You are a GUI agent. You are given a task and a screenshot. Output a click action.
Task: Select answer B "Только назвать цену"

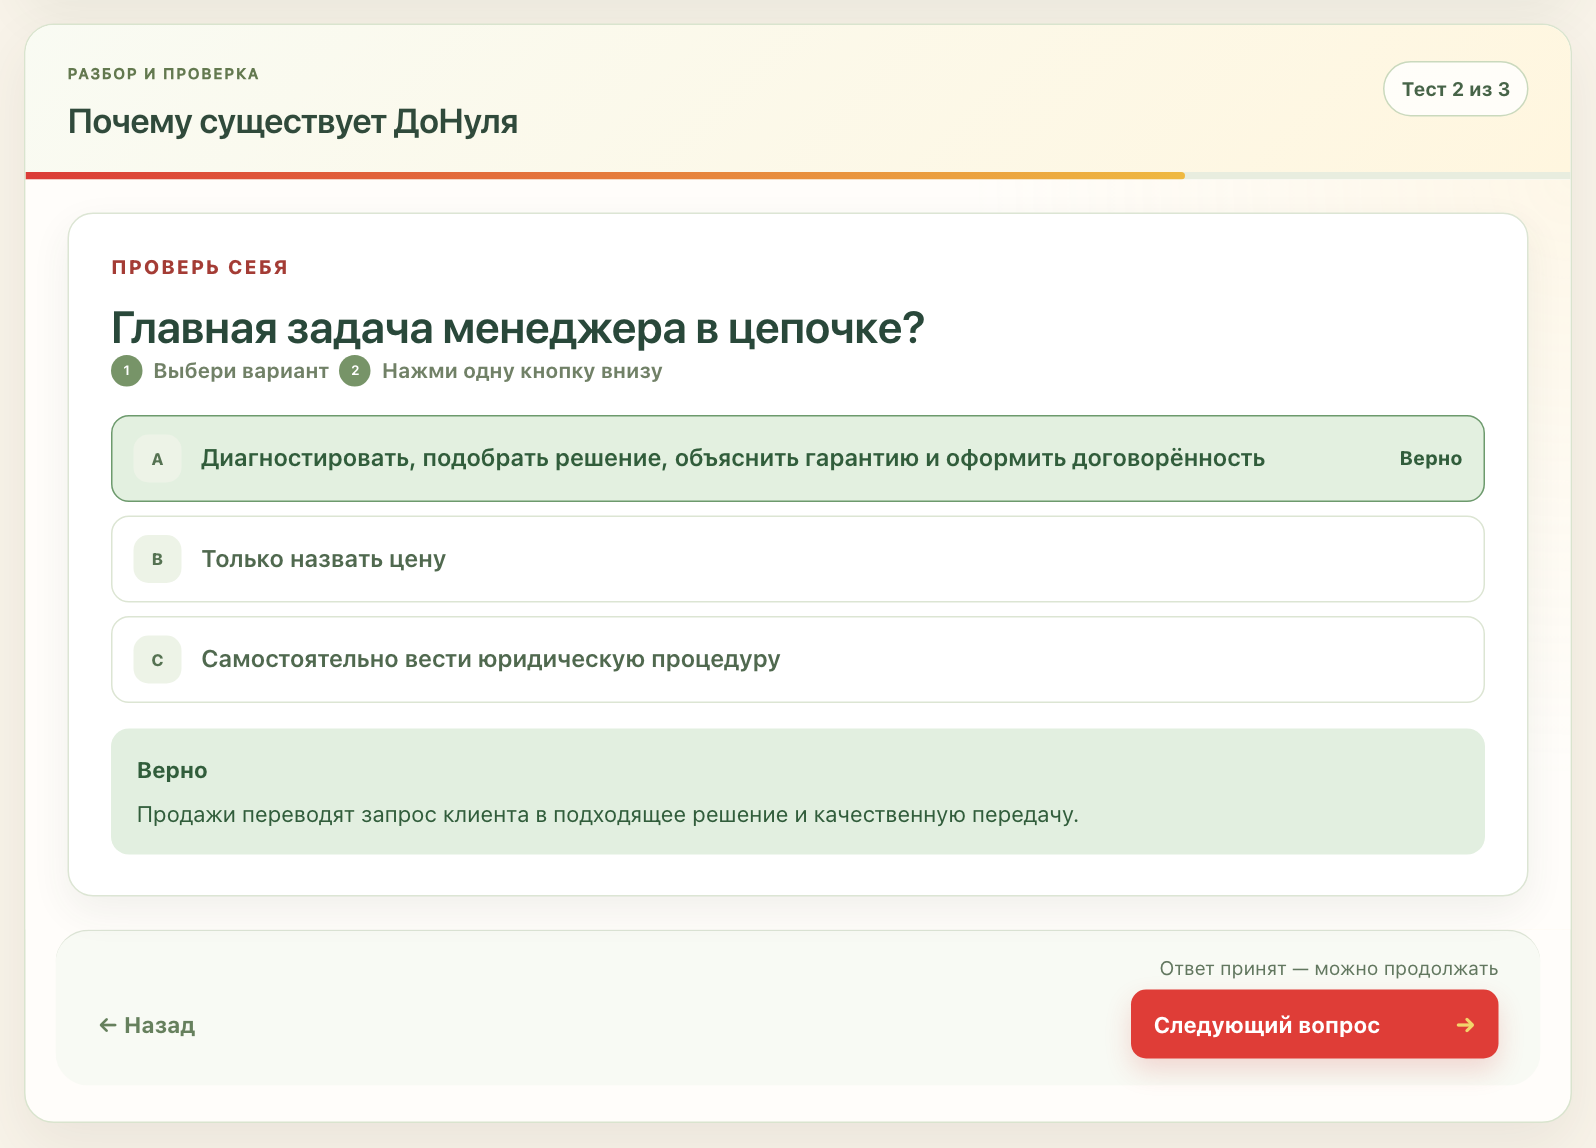coord(797,559)
